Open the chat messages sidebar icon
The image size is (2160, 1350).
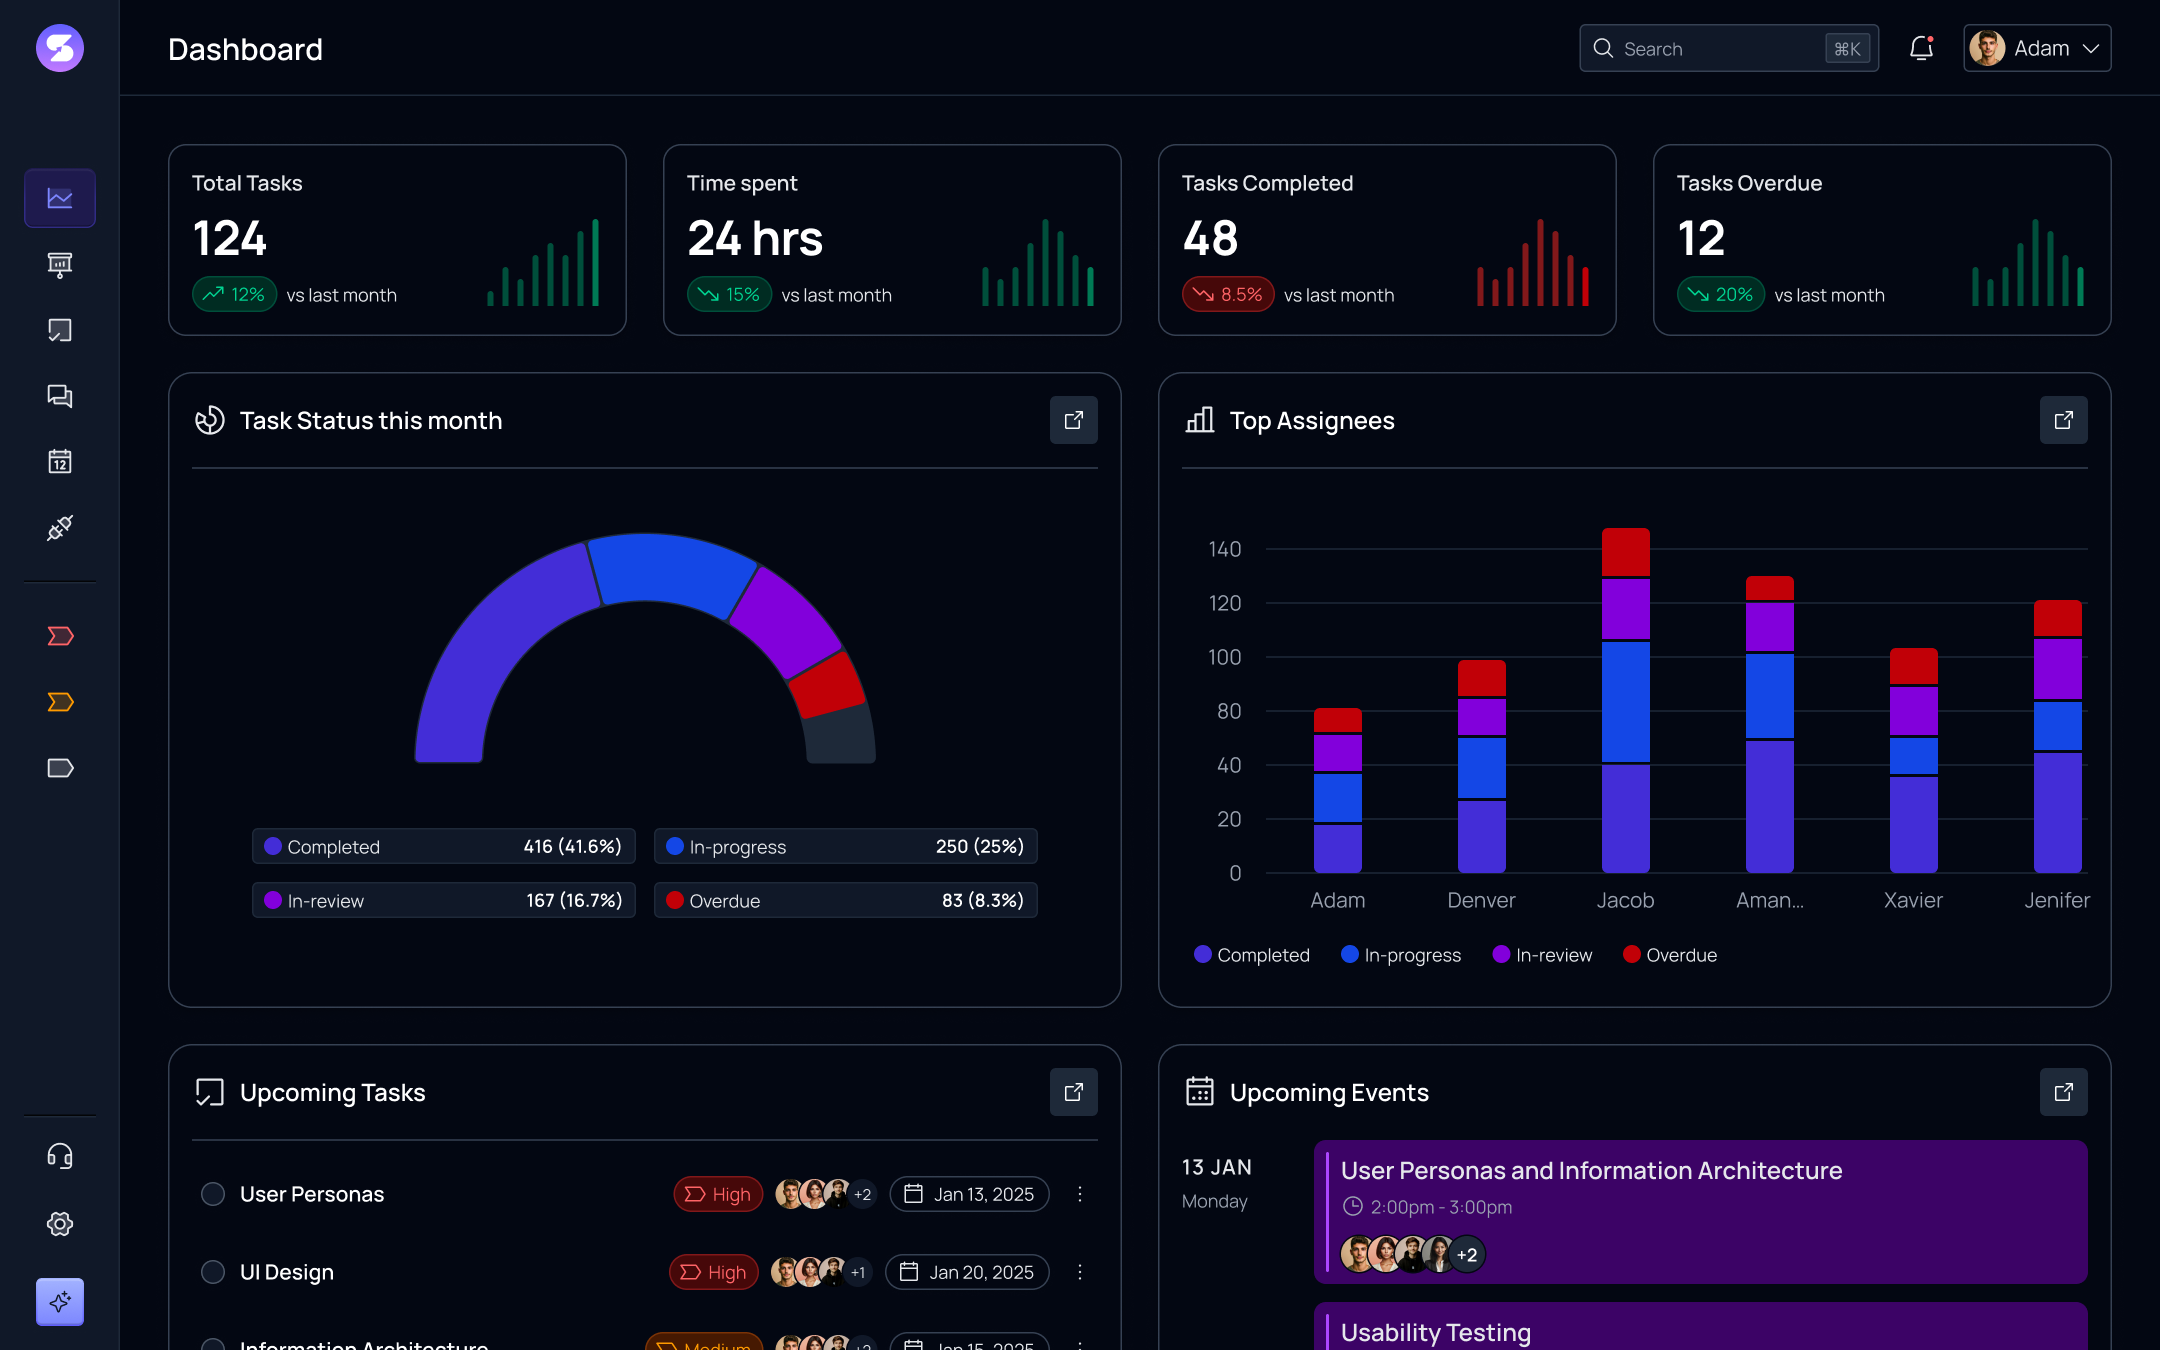[60, 396]
